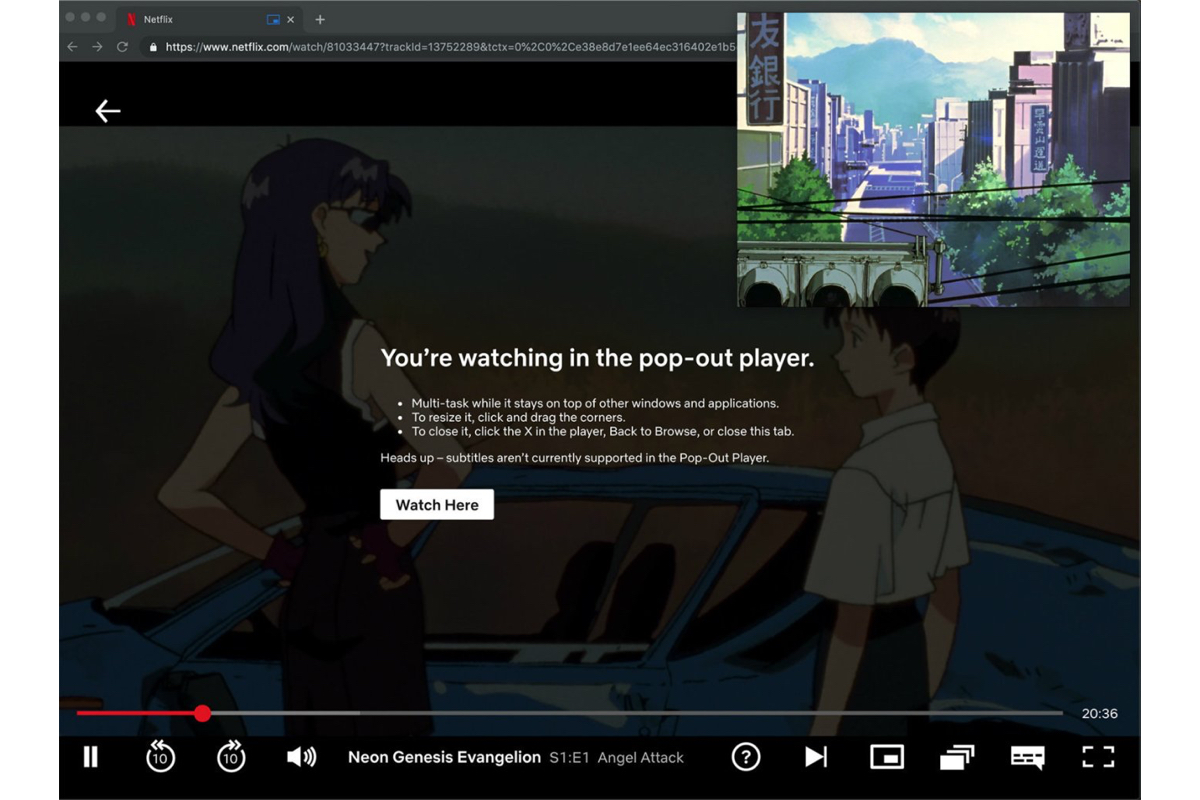Click the pop-out player video window
Viewport: 1200px width, 800px height.
pyautogui.click(x=934, y=159)
